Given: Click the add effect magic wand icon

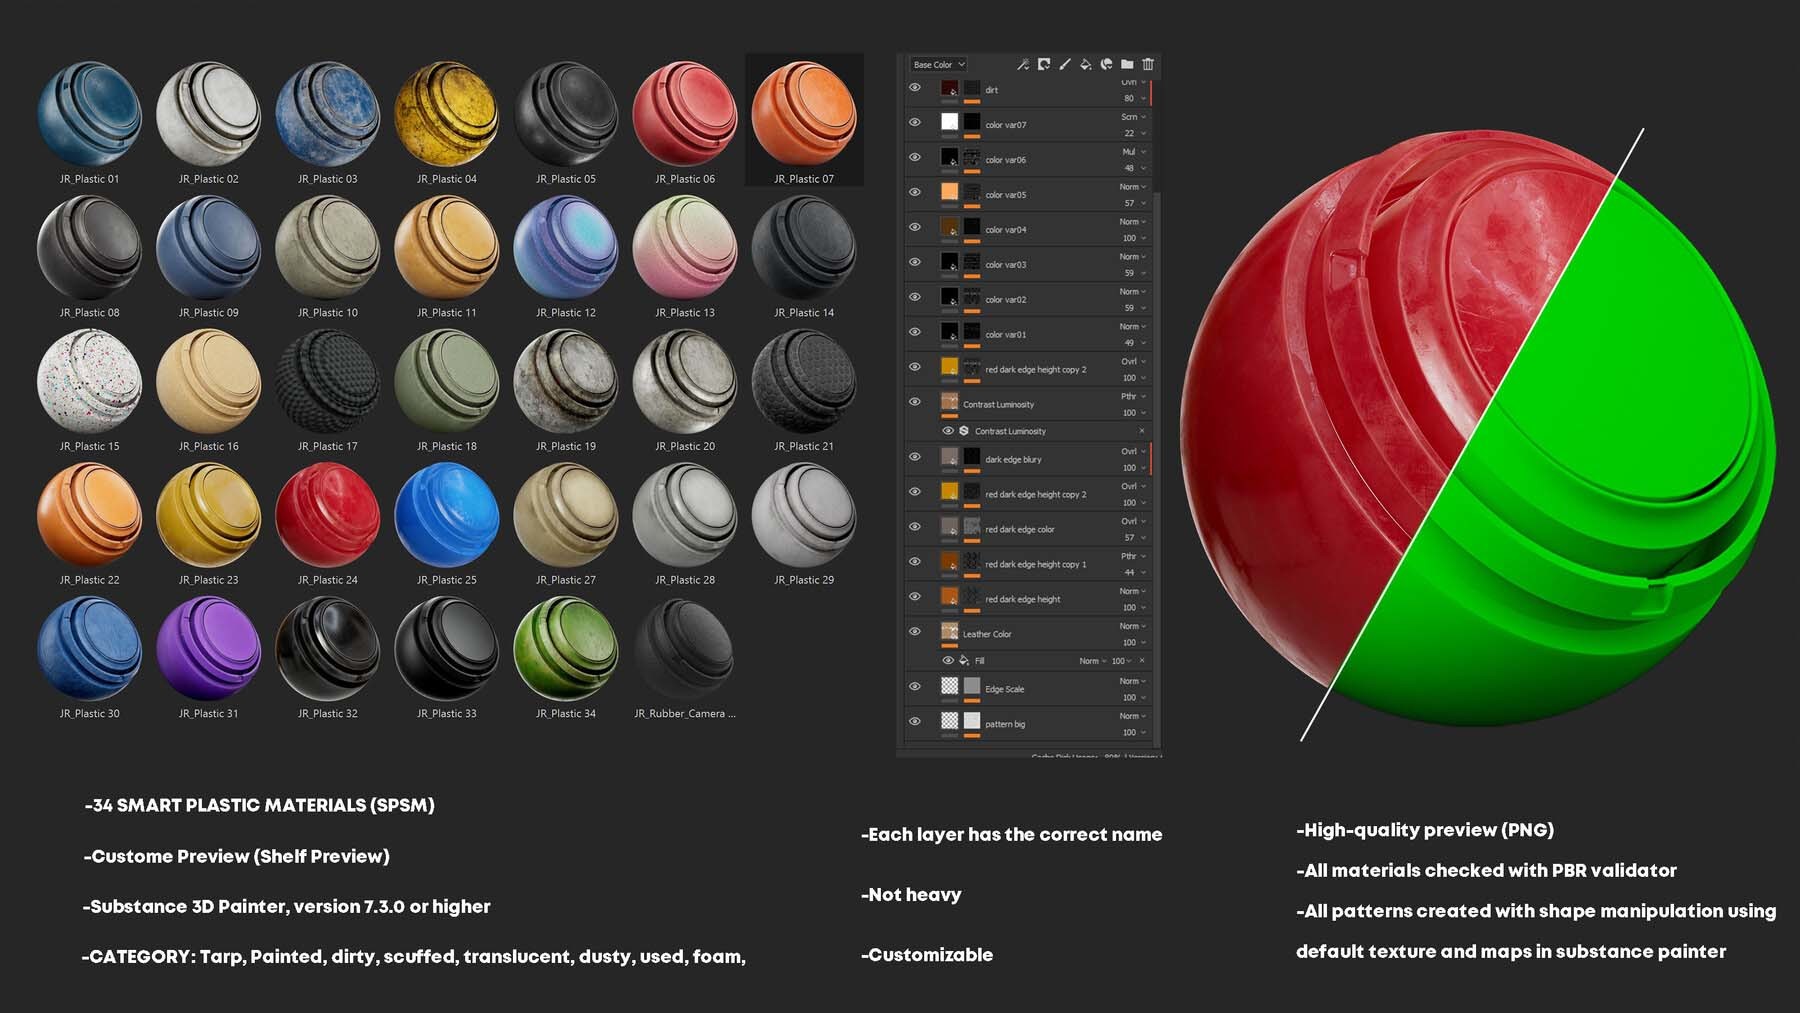Looking at the screenshot, I should [x=1022, y=65].
